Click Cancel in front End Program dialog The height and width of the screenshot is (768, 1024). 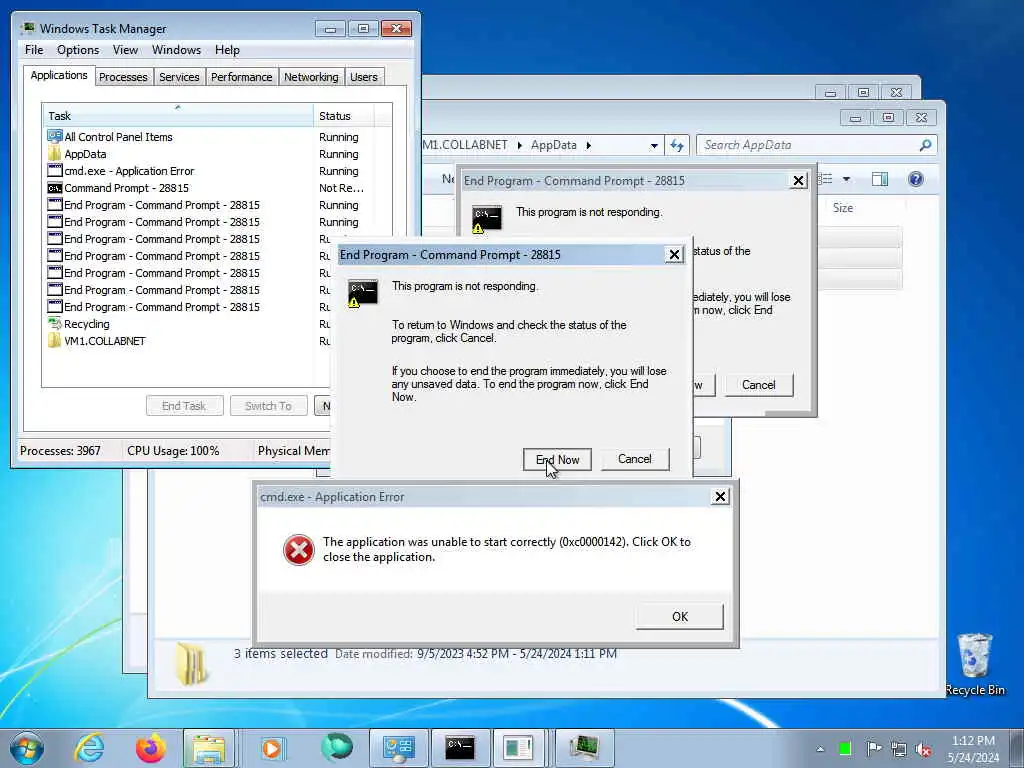635,459
